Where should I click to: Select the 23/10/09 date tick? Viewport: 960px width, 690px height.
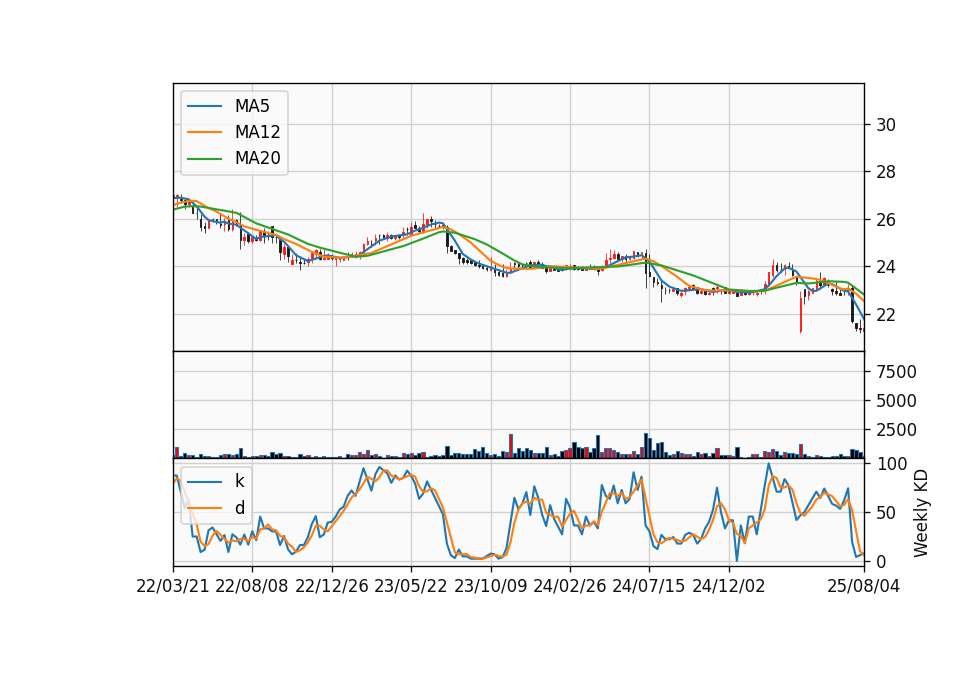(x=490, y=586)
